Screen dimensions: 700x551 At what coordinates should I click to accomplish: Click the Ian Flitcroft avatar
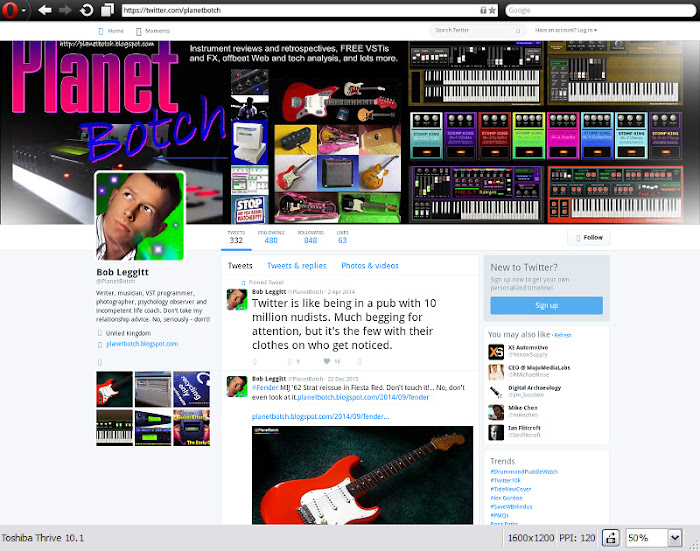[496, 432]
